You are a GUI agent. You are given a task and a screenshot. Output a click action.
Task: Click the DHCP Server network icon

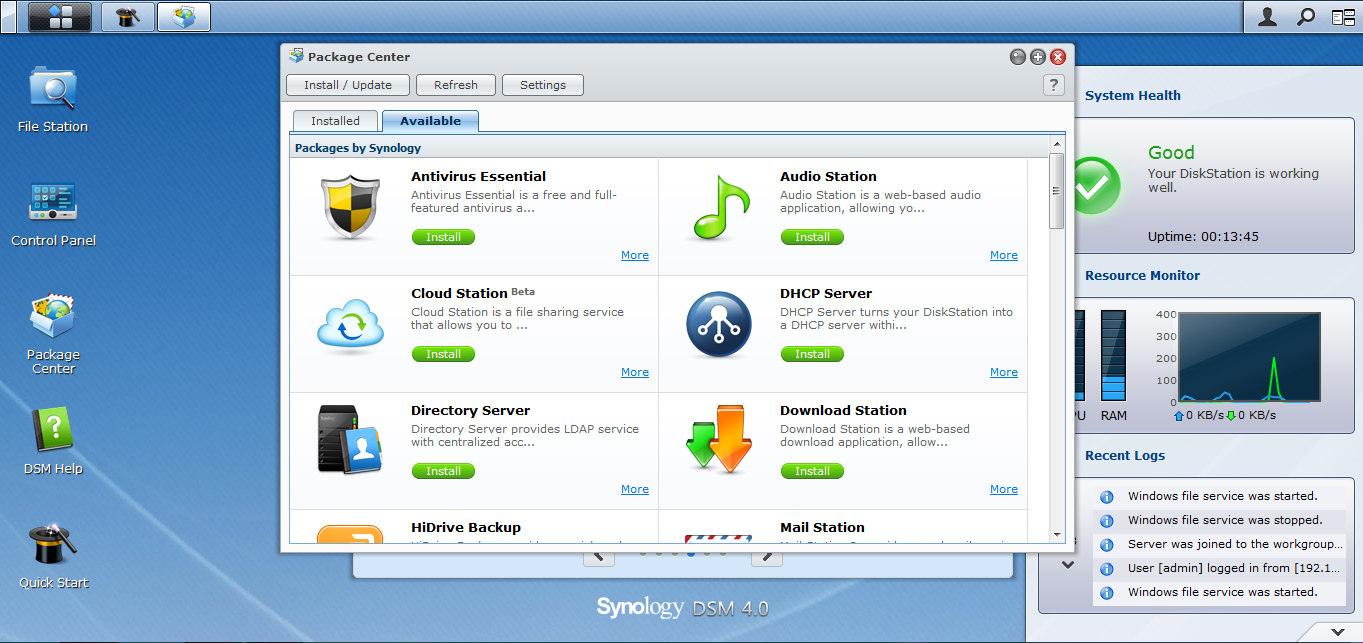719,326
